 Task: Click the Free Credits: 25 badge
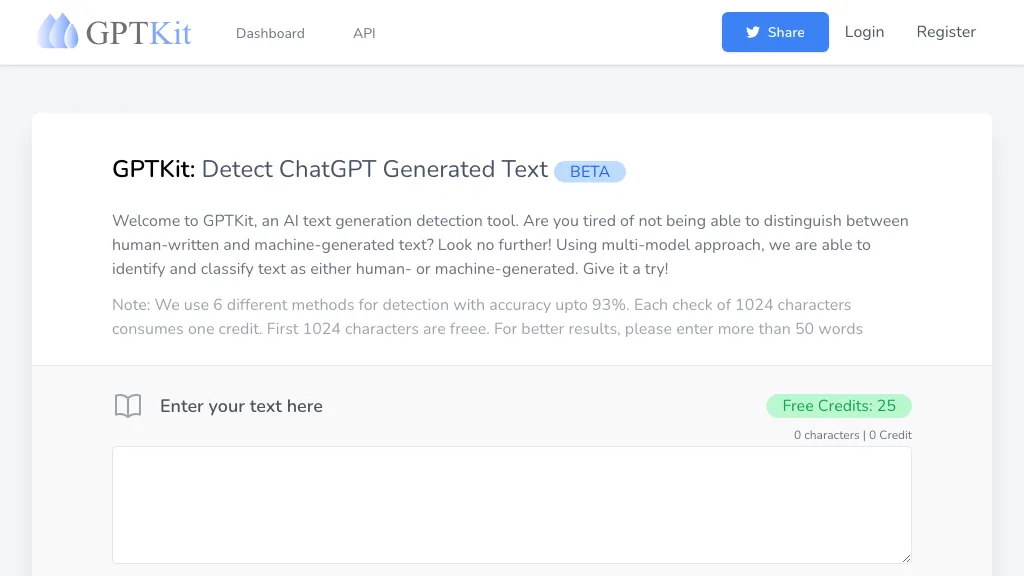(x=838, y=406)
